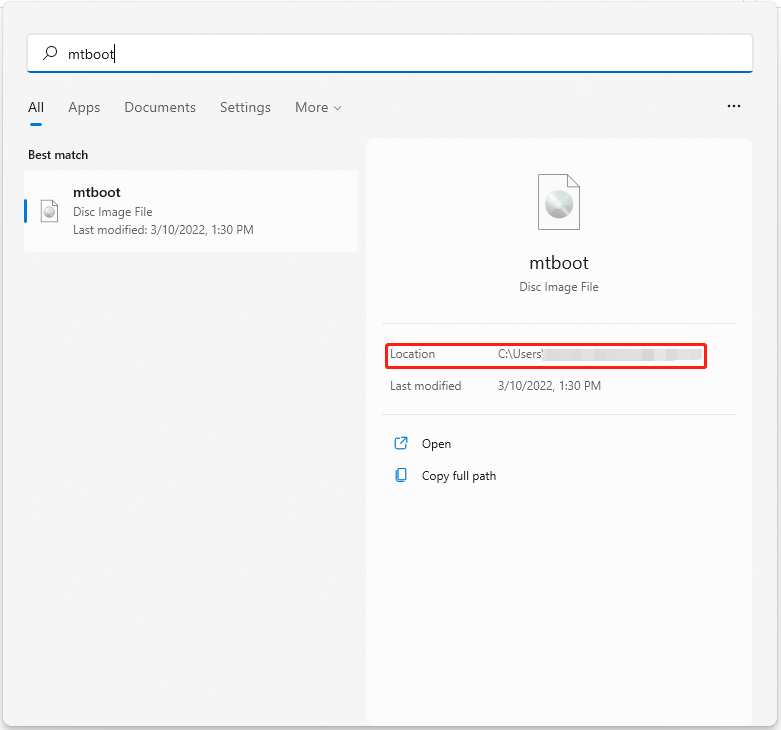Select the mtboot best match result
This screenshot has height=730, width=781.
(191, 211)
